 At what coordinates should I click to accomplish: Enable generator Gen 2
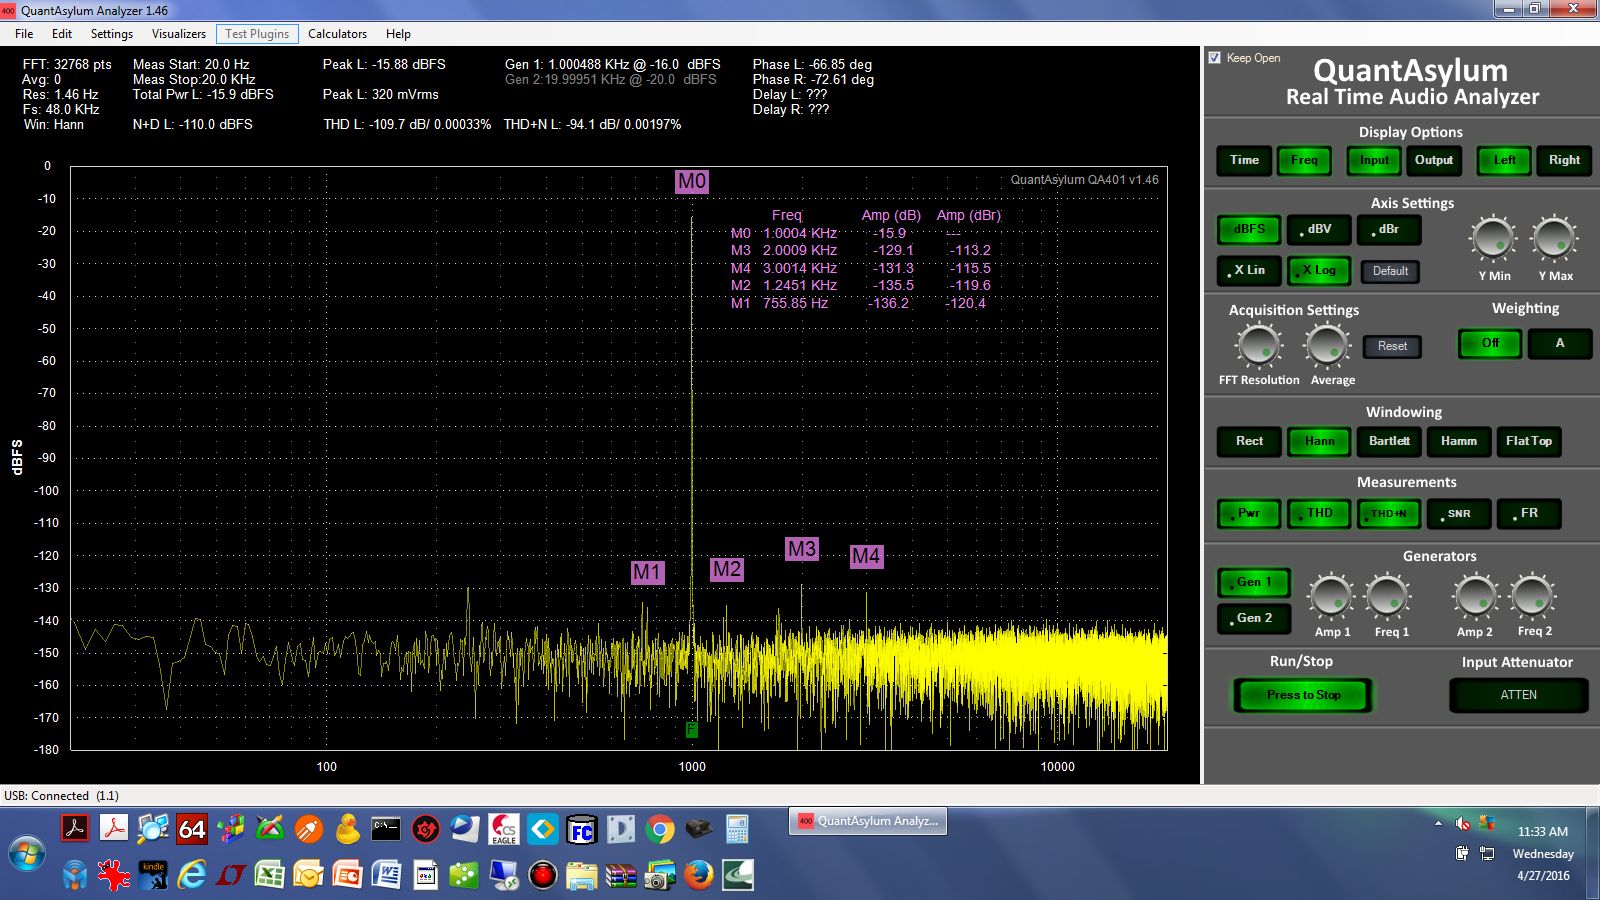pos(1254,618)
